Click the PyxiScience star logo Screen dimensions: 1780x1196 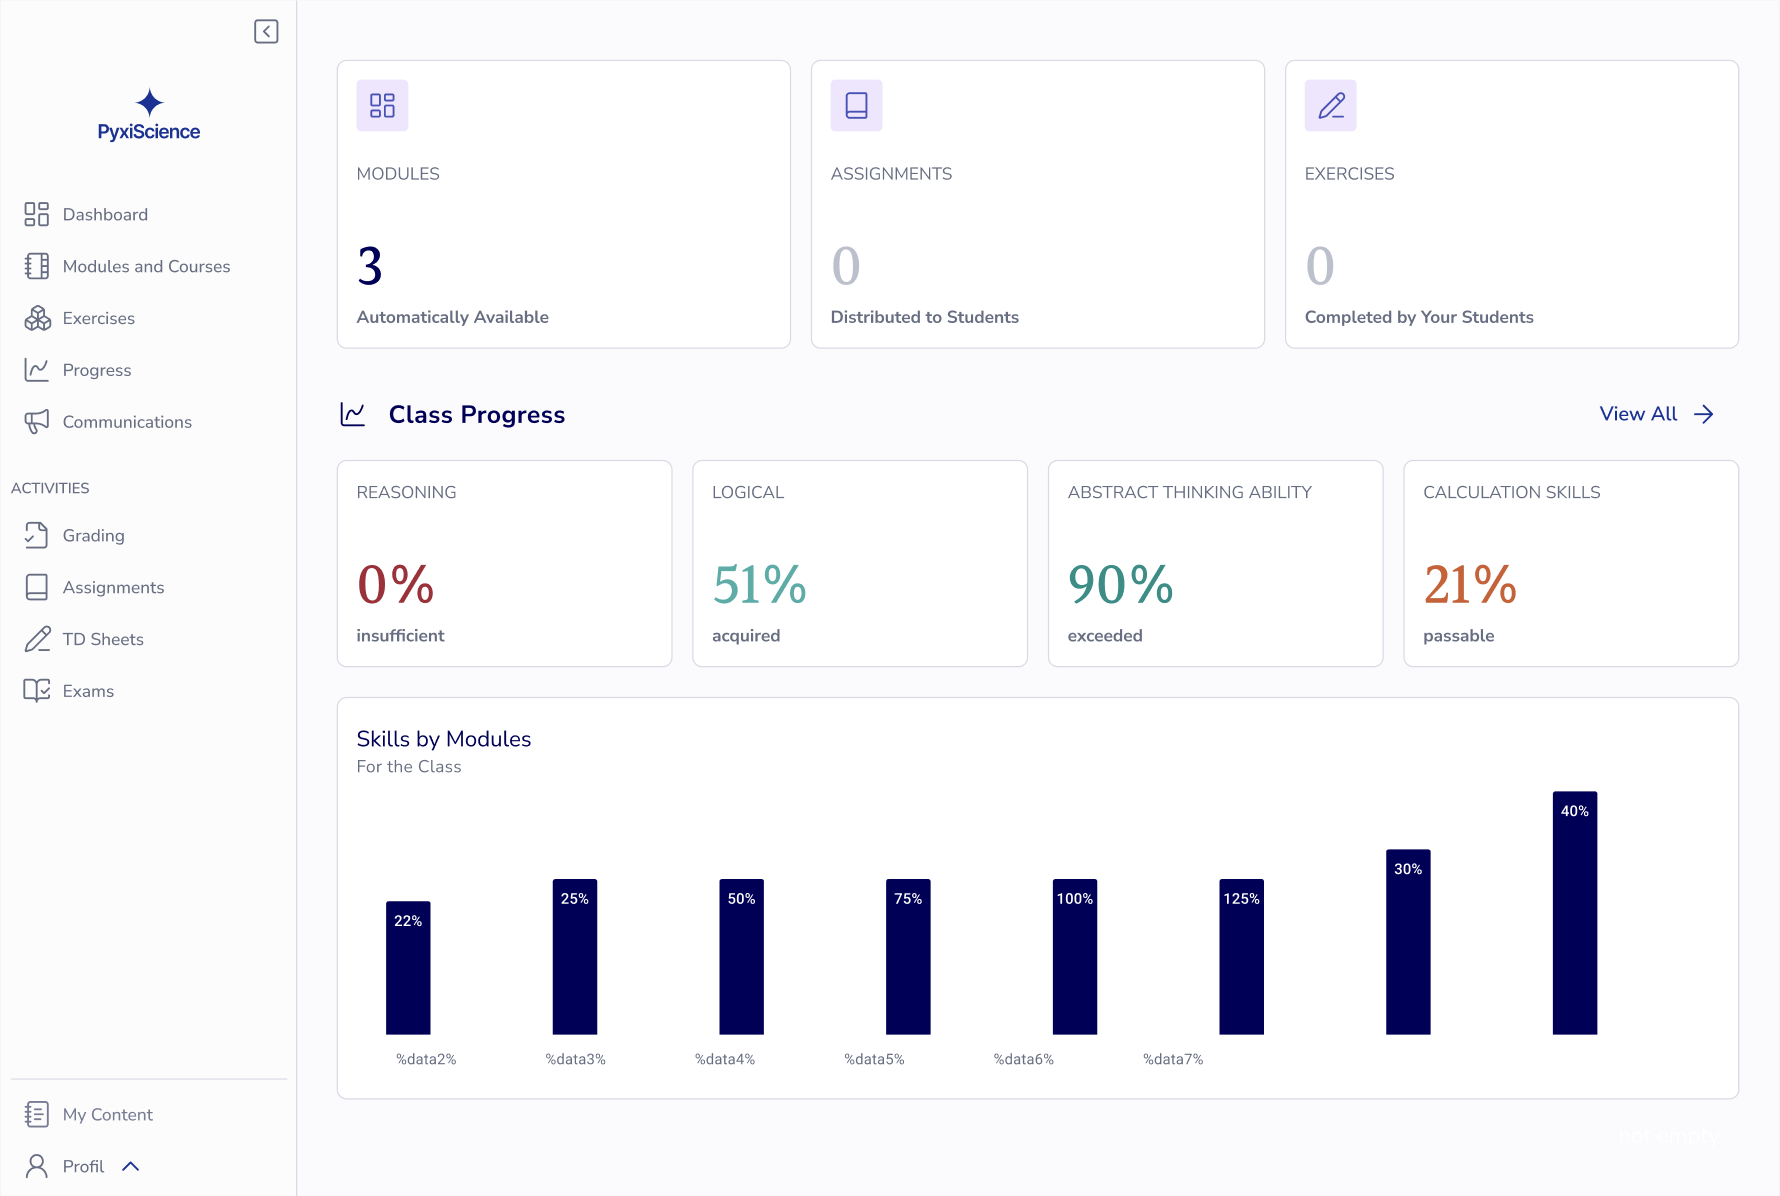(x=150, y=102)
